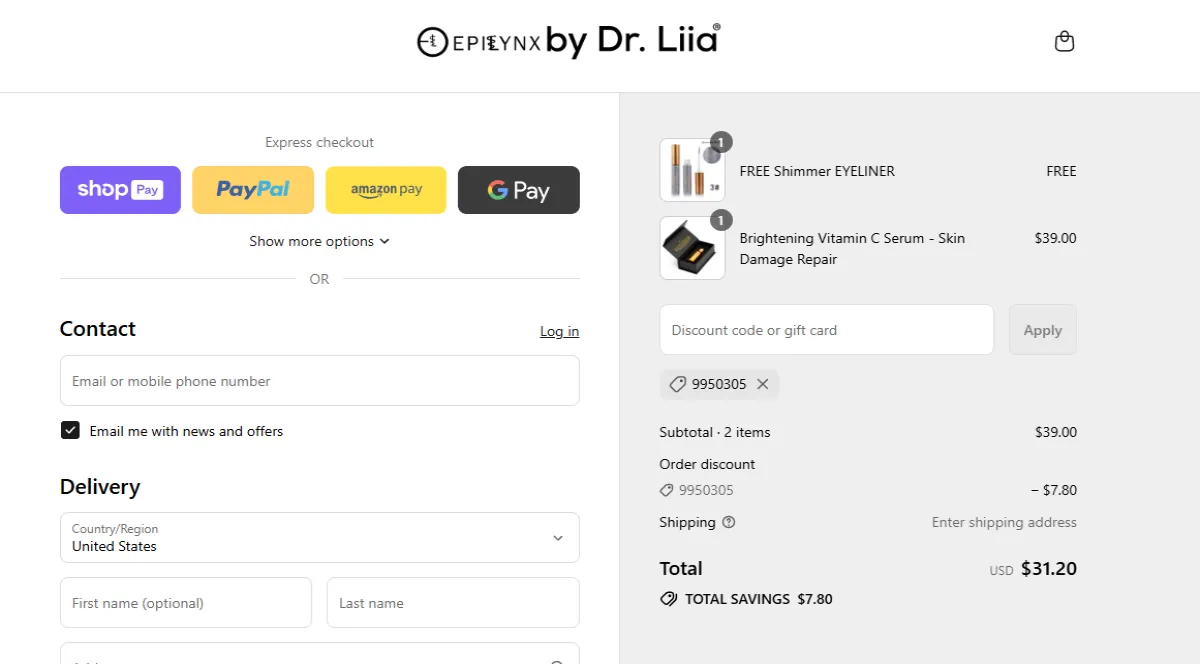Click the shipping info question mark icon
The width and height of the screenshot is (1200, 664).
pyautogui.click(x=728, y=522)
